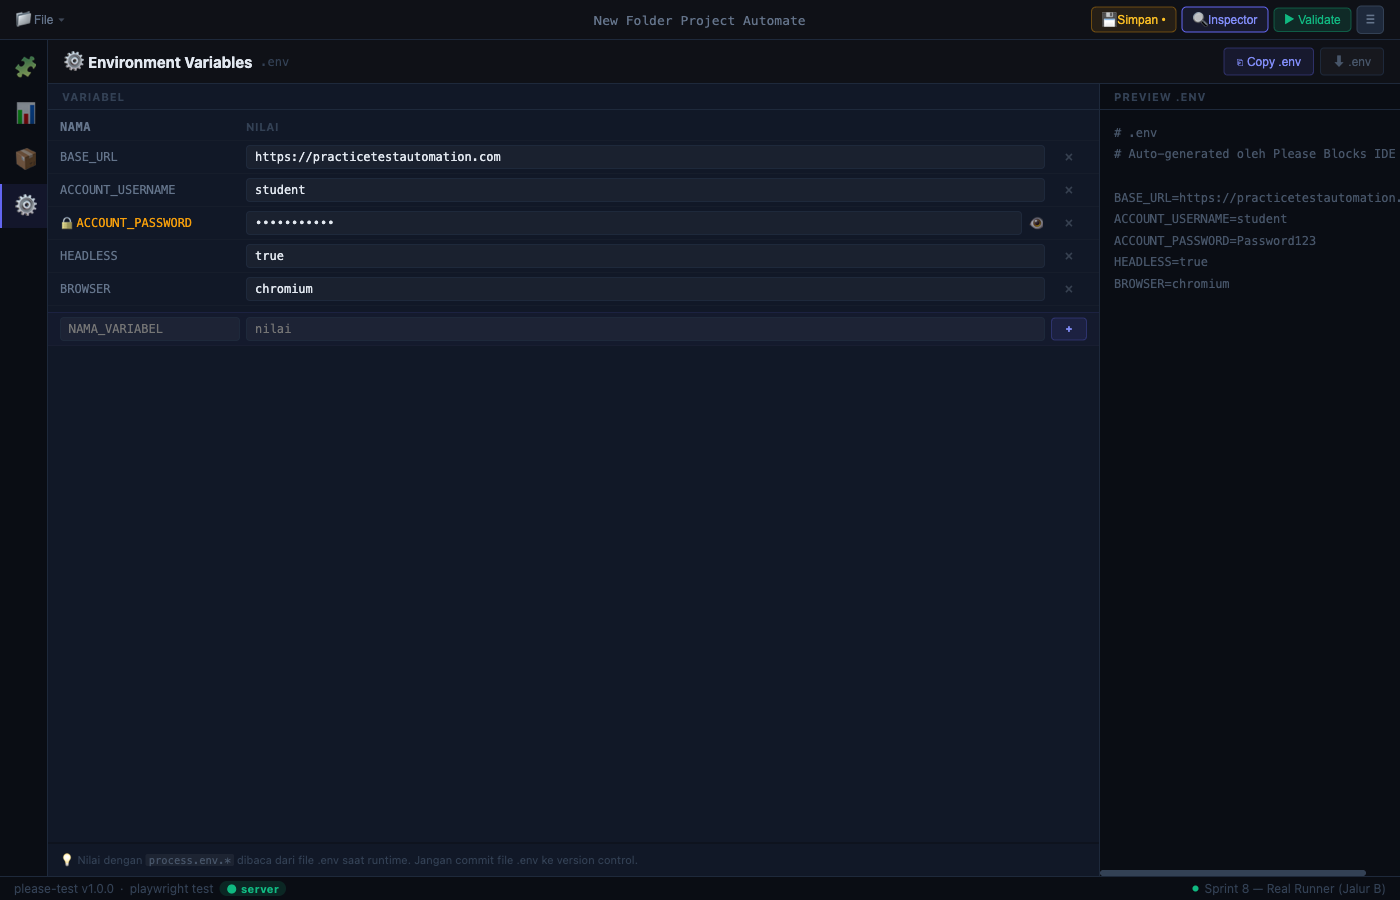Run Validate

coord(1312,20)
